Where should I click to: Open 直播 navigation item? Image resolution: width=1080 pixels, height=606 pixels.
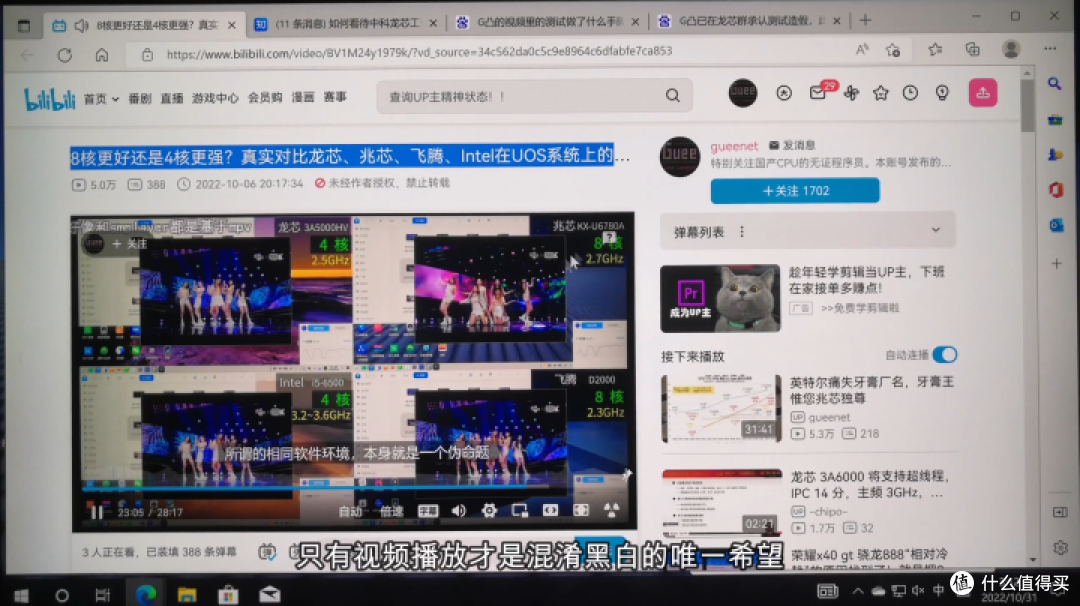tap(172, 98)
